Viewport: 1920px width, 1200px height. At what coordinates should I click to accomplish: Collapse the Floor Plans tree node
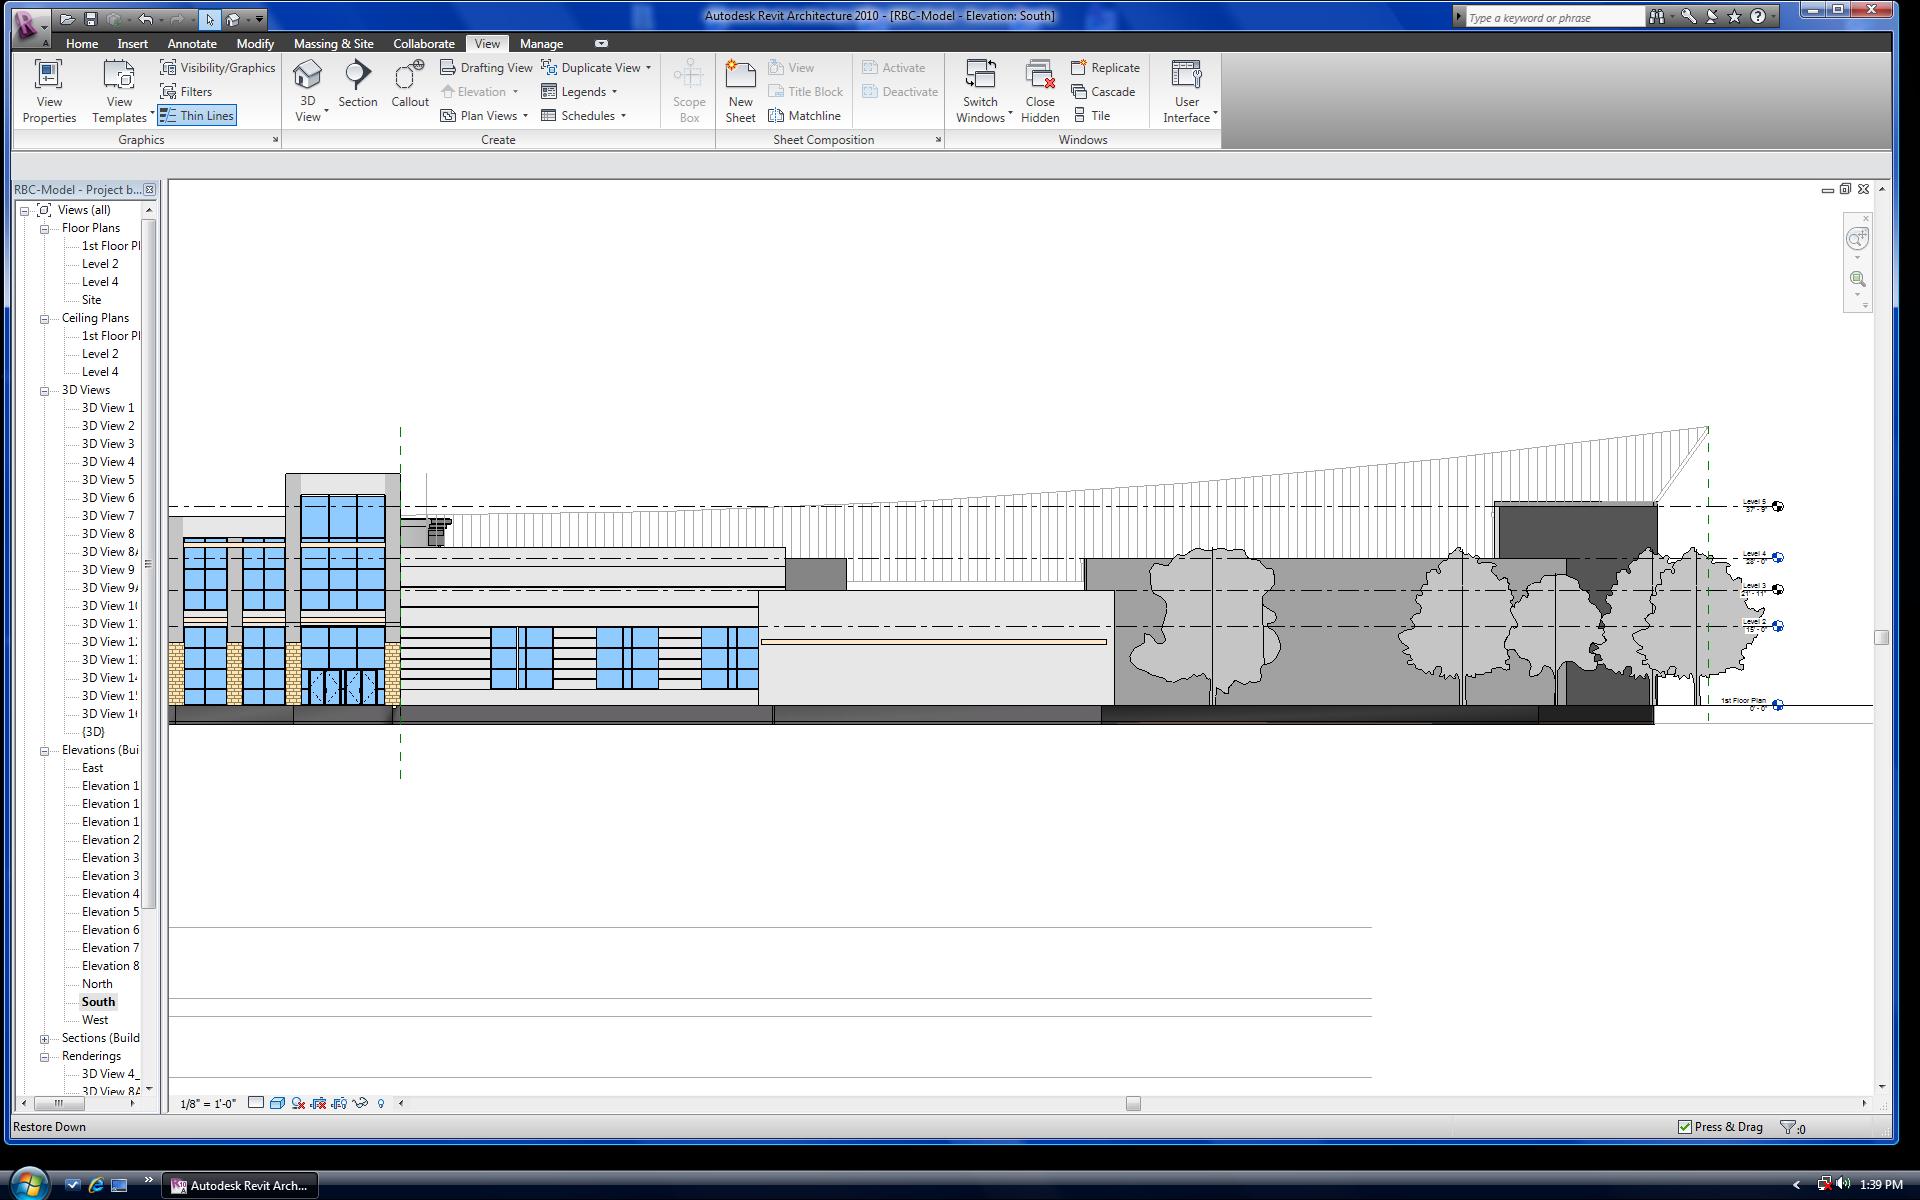click(45, 229)
